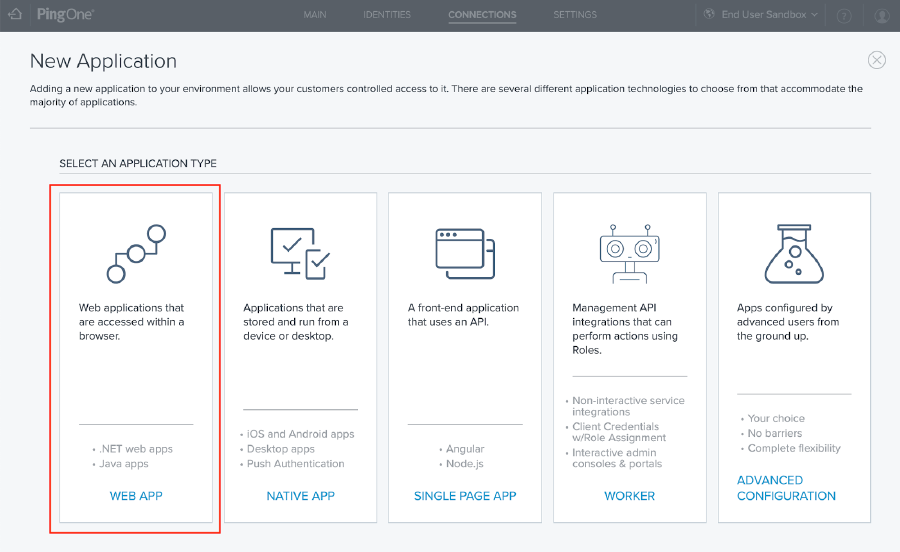Image resolution: width=900 pixels, height=552 pixels.
Task: Go to the Main tab
Action: [x=314, y=15]
